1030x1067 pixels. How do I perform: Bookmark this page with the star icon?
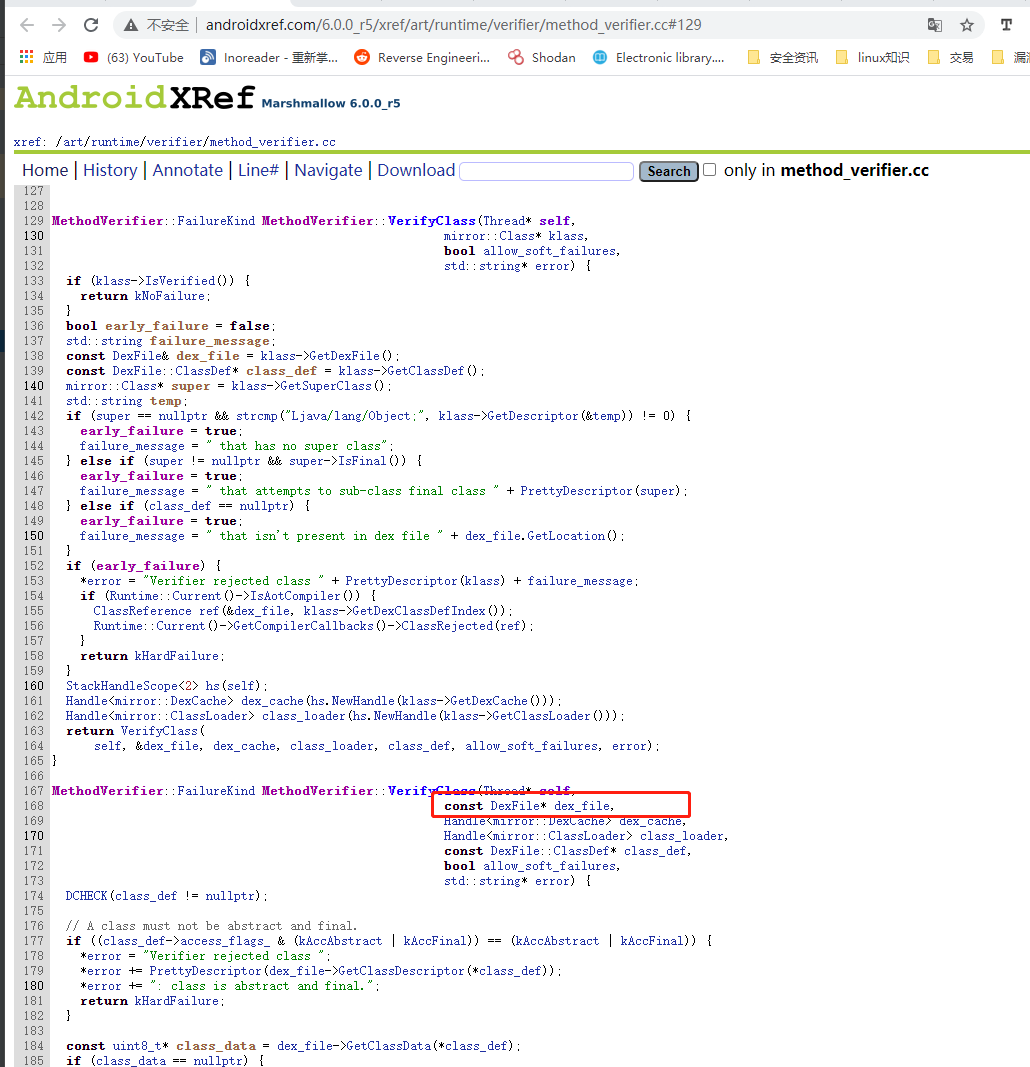pyautogui.click(x=967, y=25)
